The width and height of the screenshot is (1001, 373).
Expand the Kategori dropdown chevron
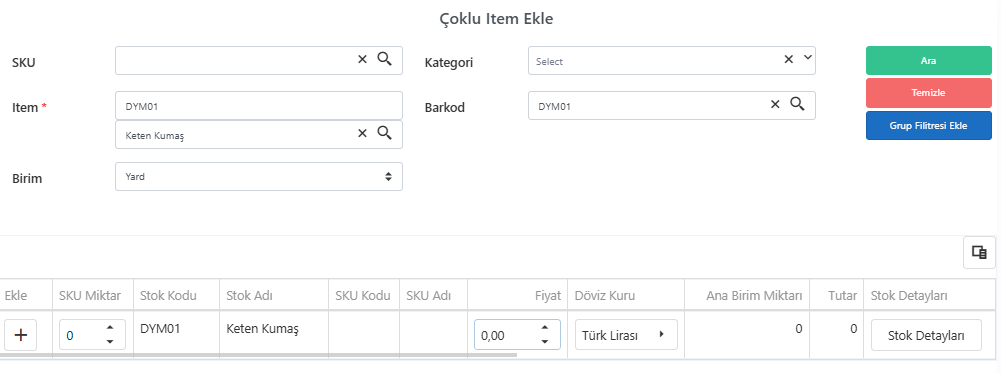[808, 57]
